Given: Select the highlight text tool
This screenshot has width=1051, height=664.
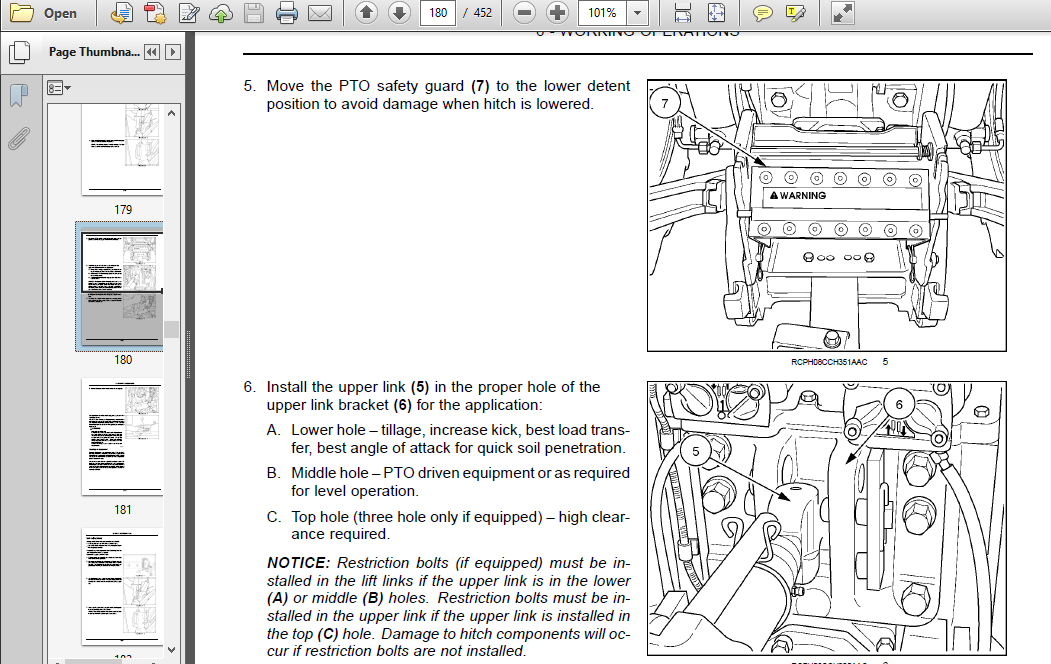Looking at the screenshot, I should tap(796, 13).
